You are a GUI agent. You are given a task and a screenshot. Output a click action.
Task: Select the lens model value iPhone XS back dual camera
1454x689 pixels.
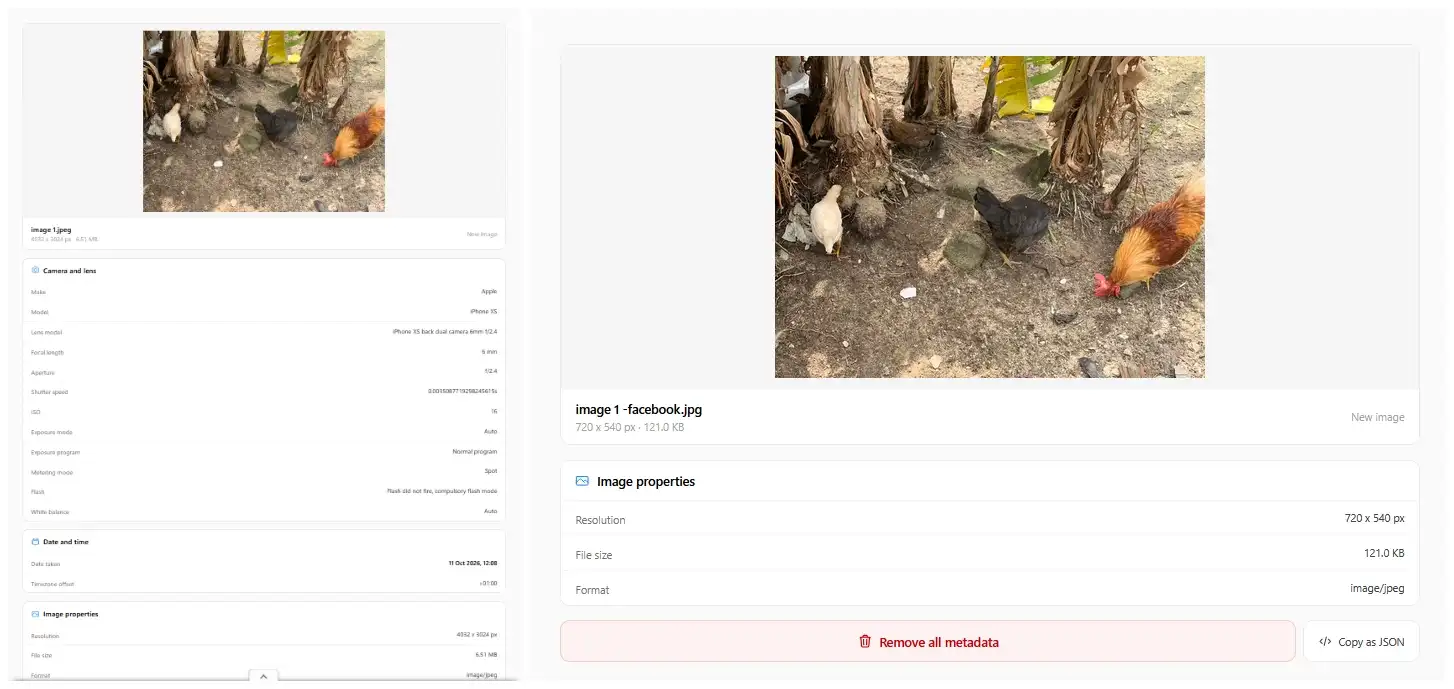pyautogui.click(x=445, y=331)
